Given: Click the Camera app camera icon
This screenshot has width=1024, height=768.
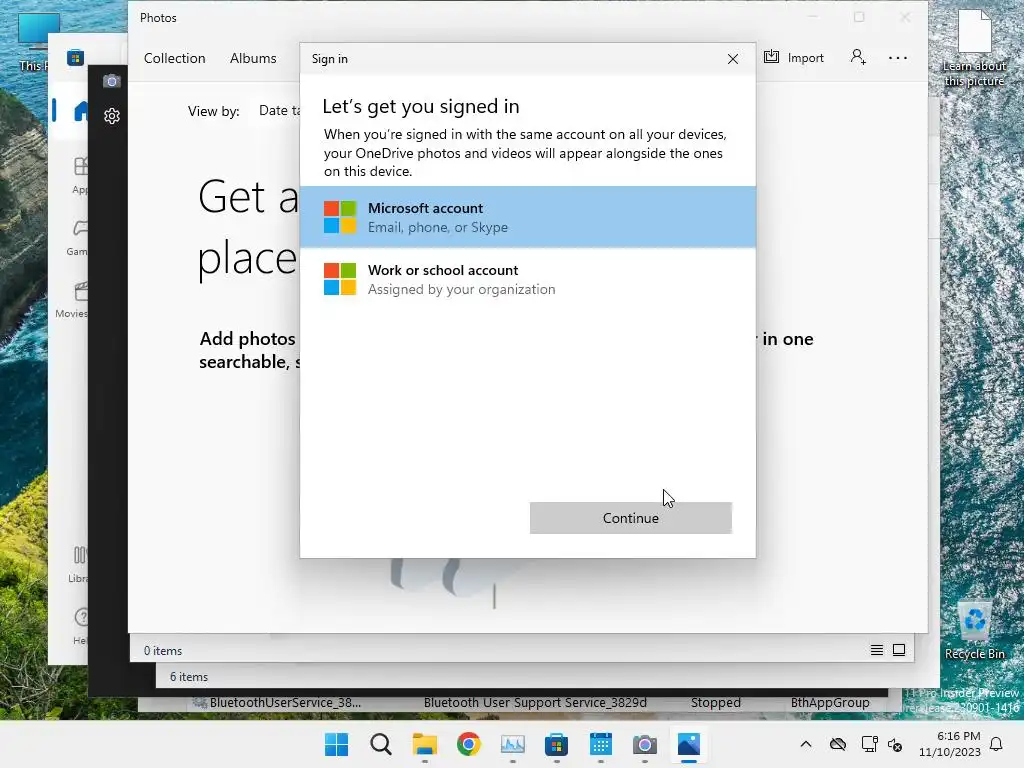Looking at the screenshot, I should (x=112, y=81).
